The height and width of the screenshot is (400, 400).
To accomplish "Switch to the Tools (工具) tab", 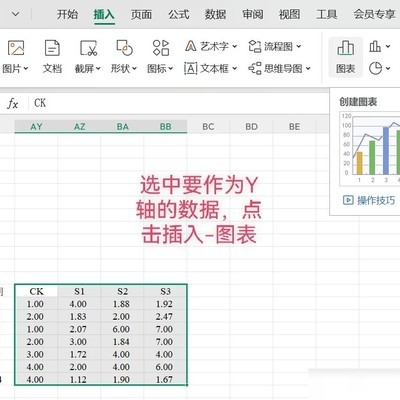I will point(327,14).
